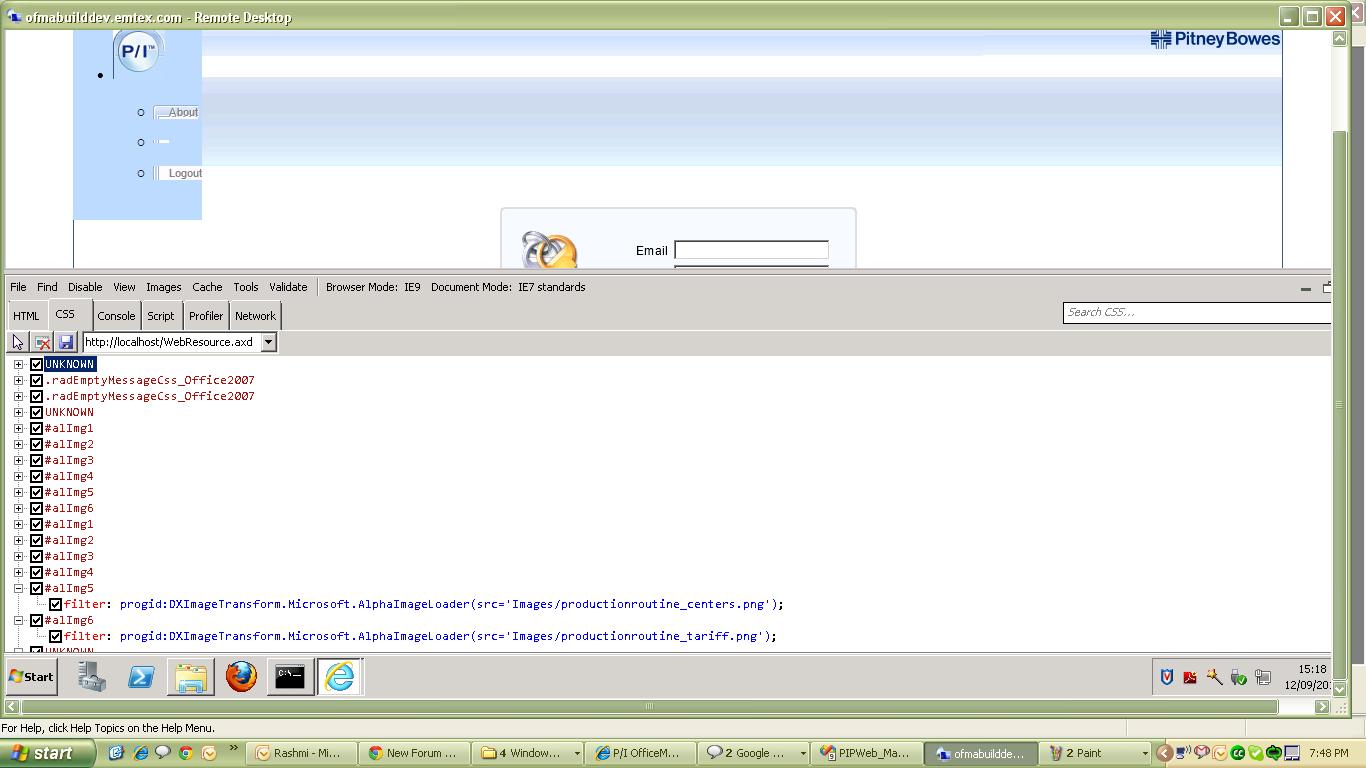
Task: Uncheck the expanded #alImg5 rule checkbox
Action: point(36,588)
